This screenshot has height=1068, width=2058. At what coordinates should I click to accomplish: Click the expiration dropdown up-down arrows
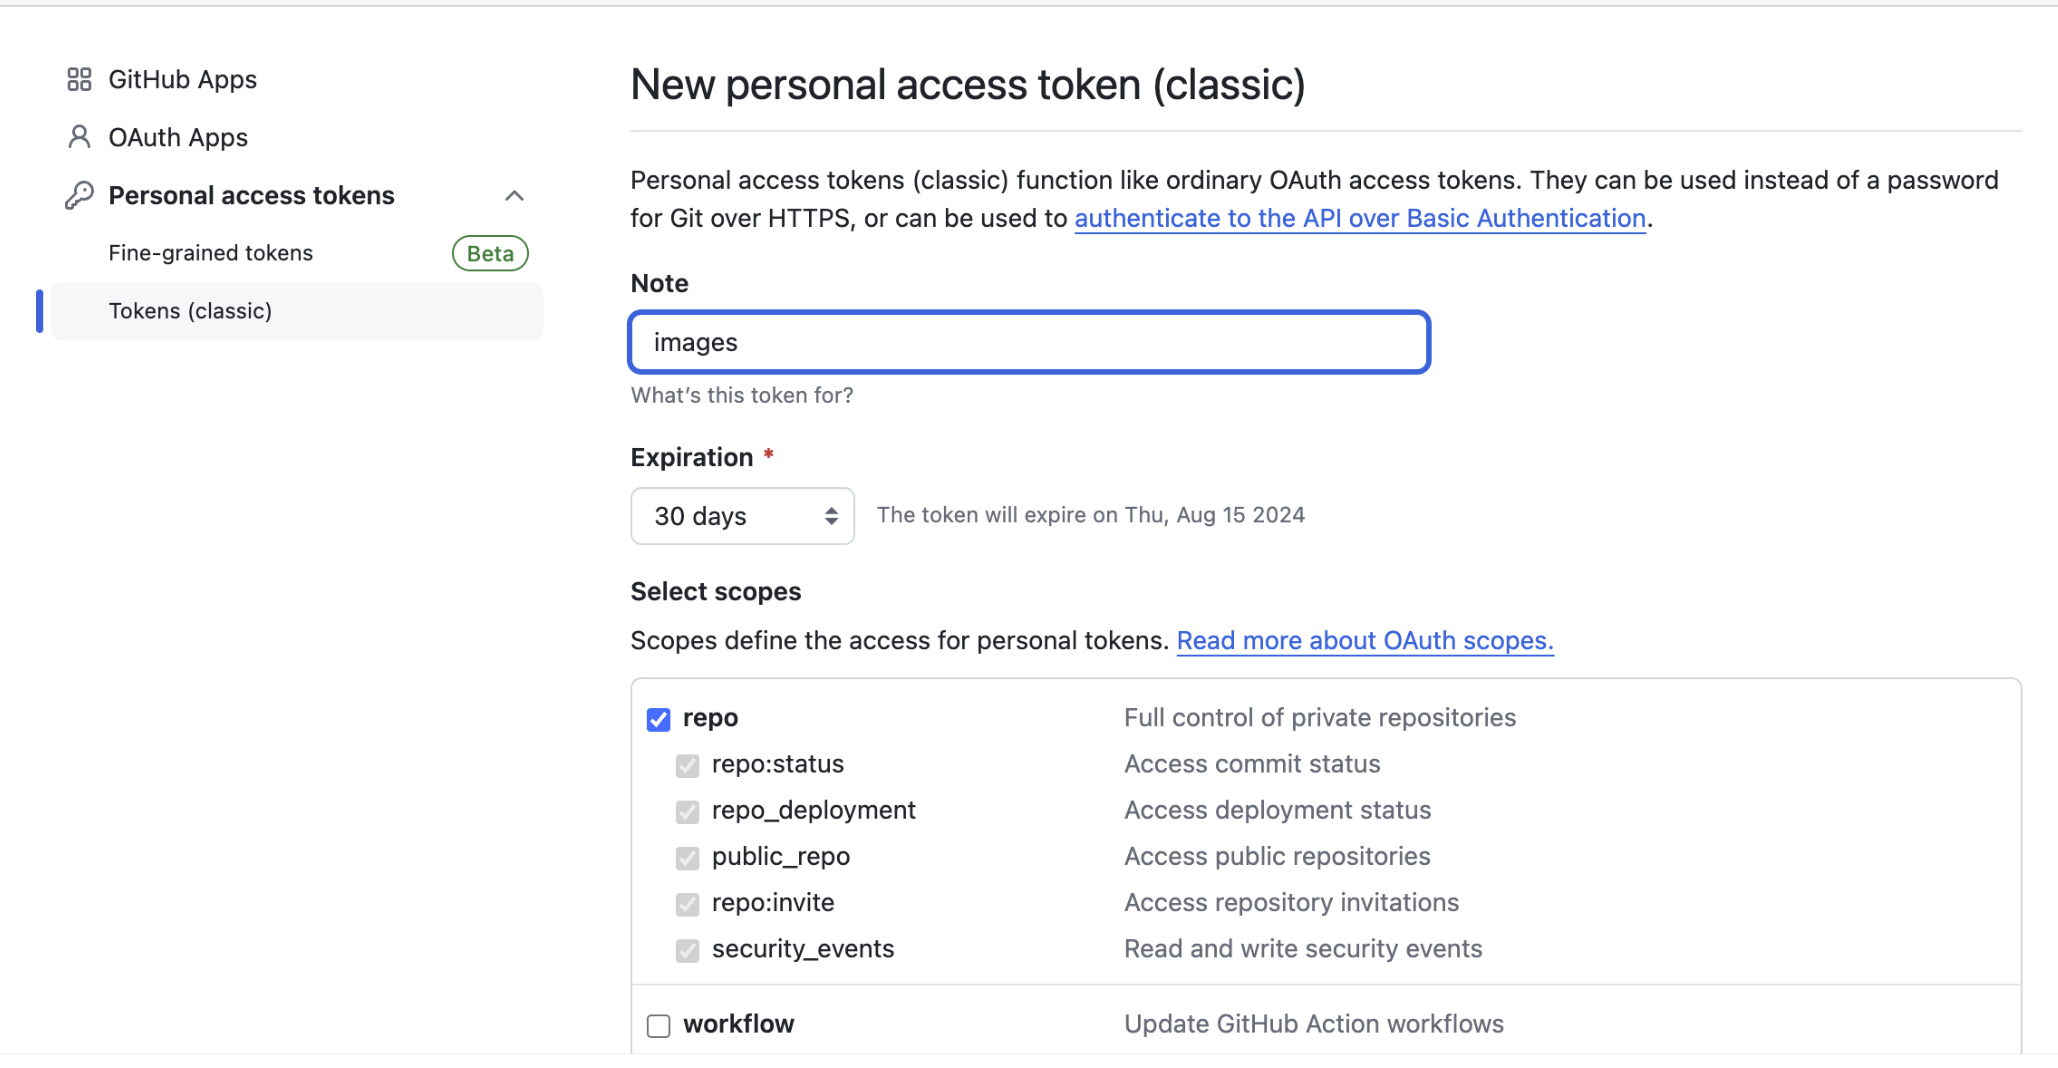pyautogui.click(x=831, y=516)
